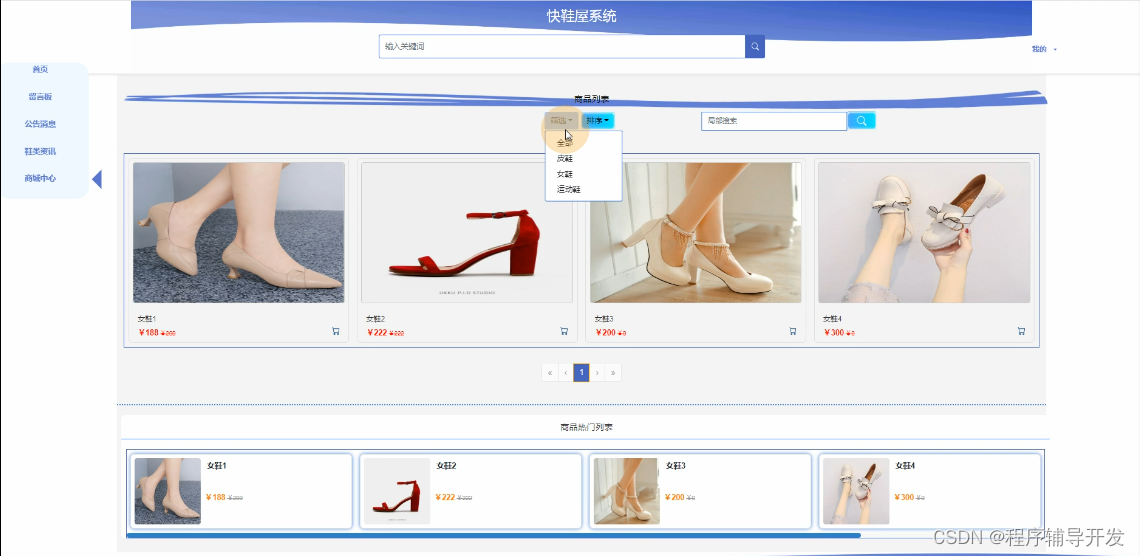
Task: Open the 女鞋3 product image in list
Action: 696,233
